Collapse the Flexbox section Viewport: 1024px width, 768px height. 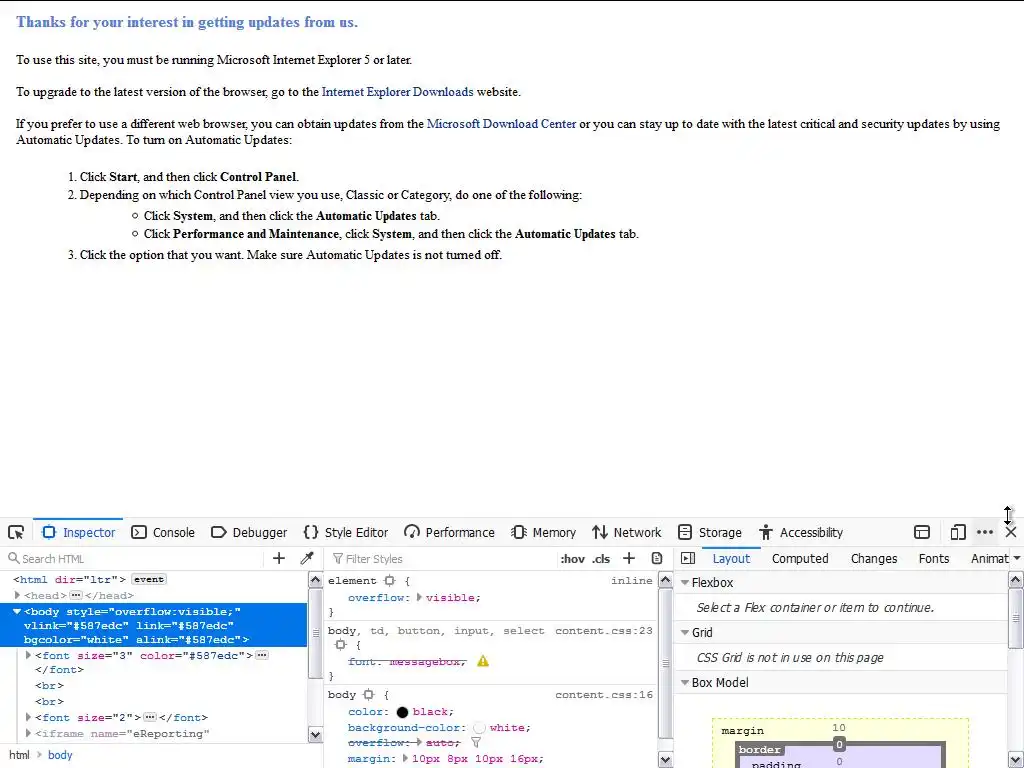pyautogui.click(x=685, y=583)
